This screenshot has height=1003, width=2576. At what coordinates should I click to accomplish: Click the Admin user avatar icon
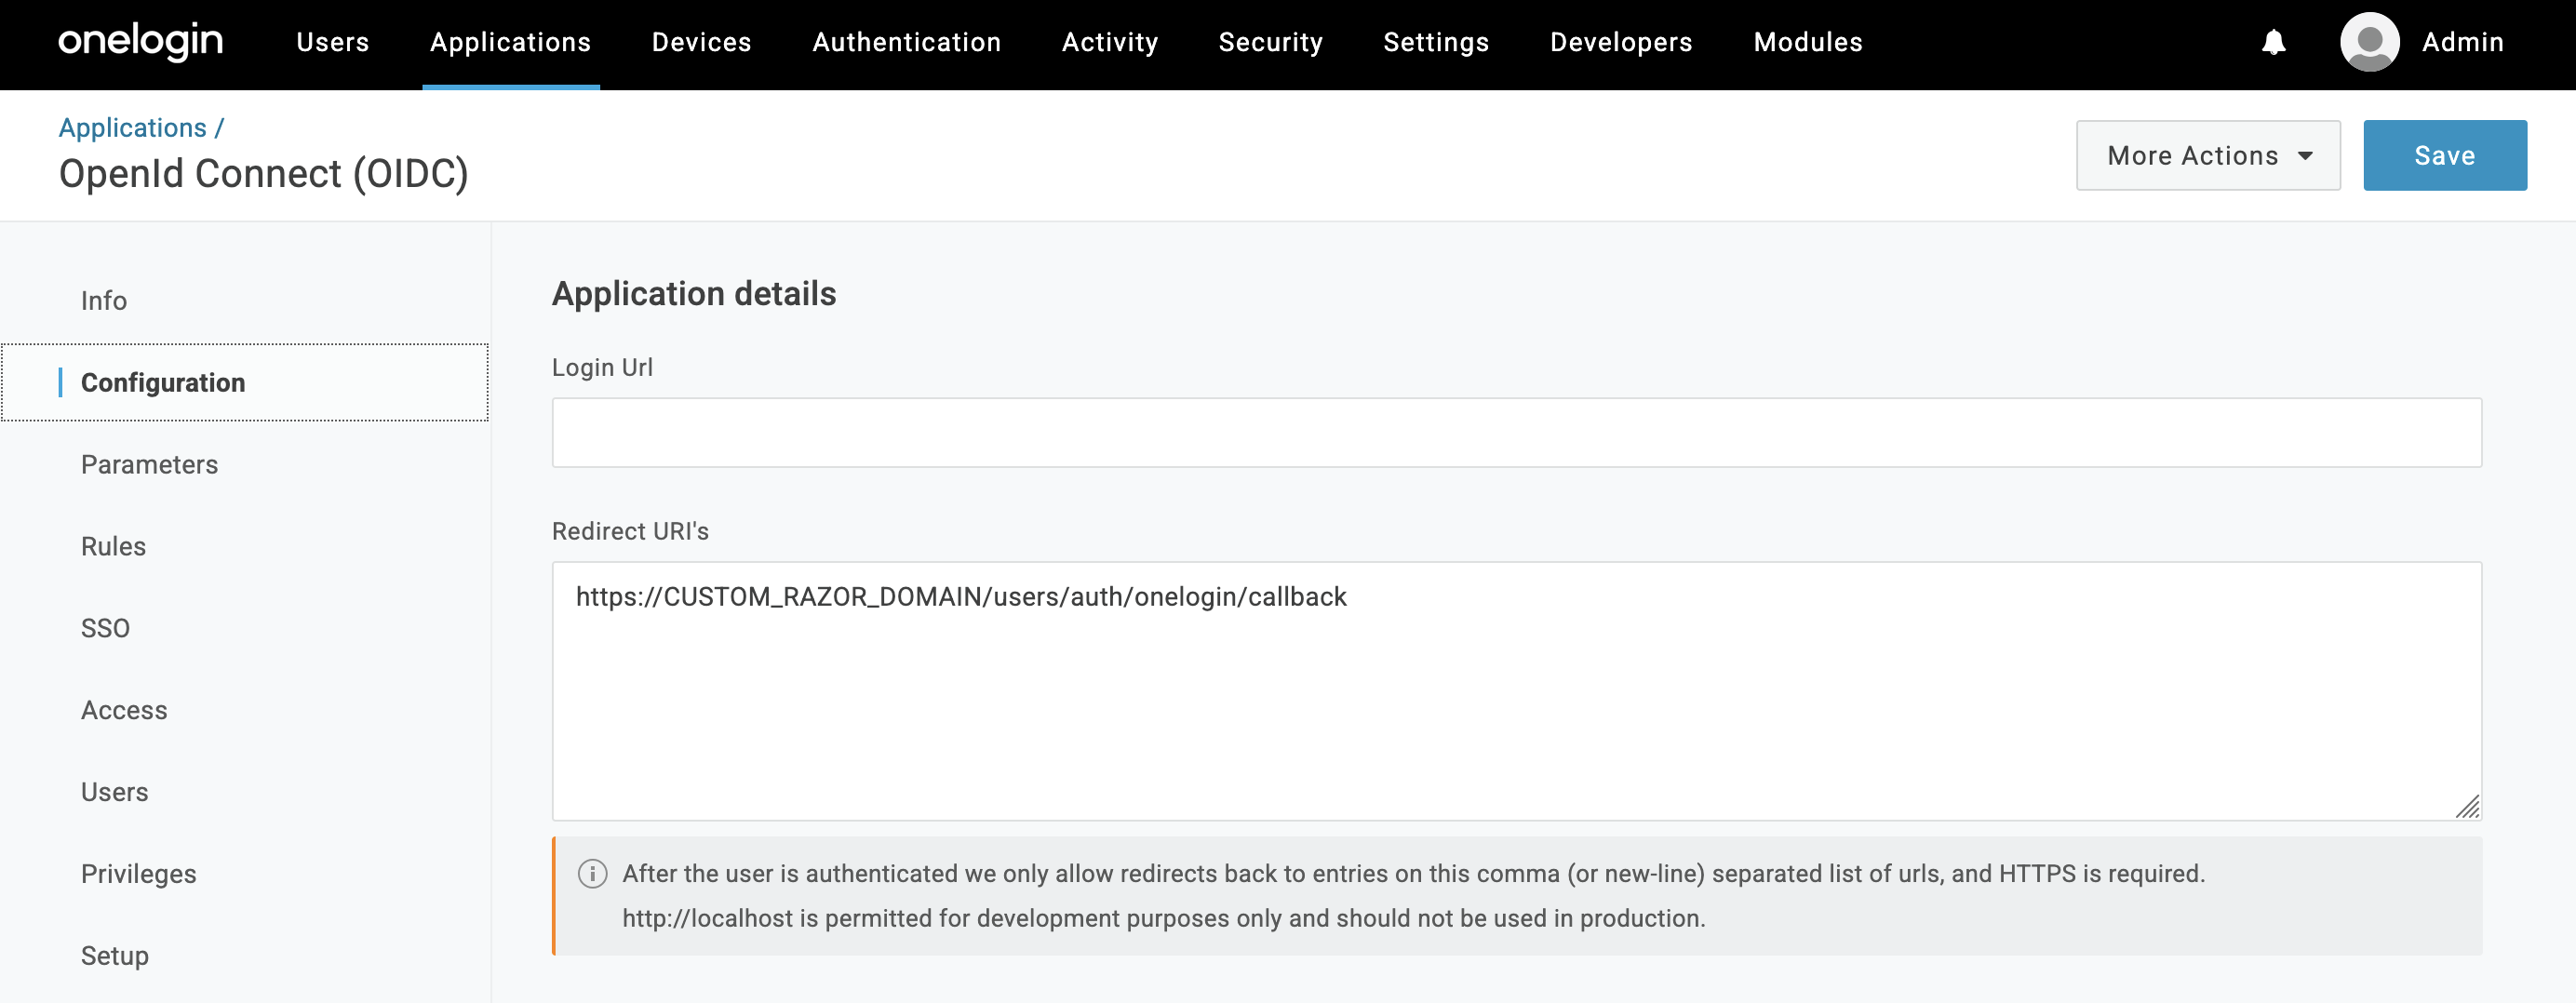2369,42
